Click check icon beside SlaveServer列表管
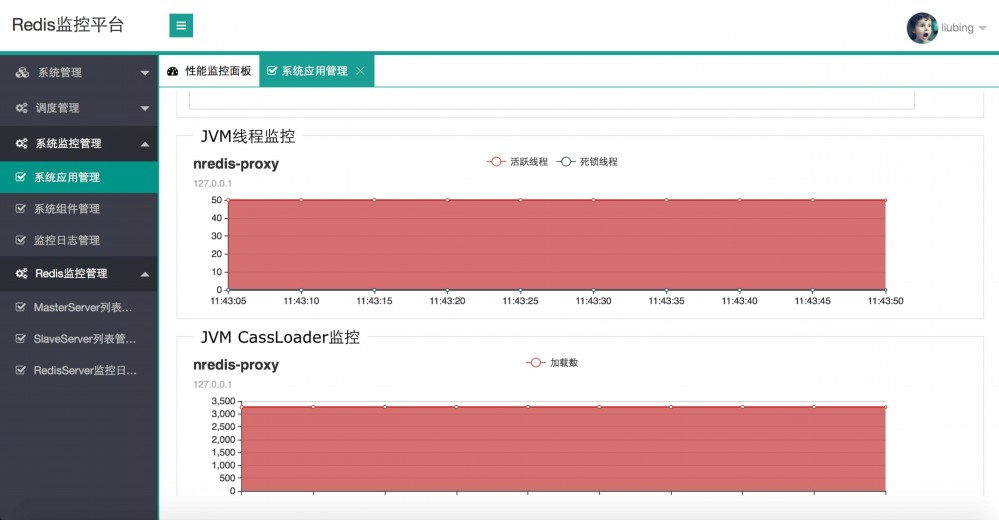999x520 pixels. (x=20, y=339)
